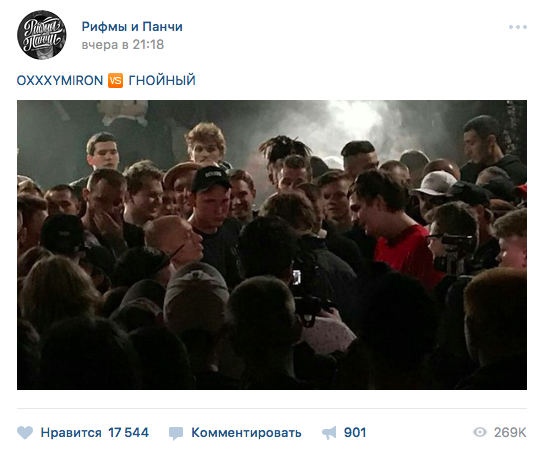Click the eye views icon

click(x=480, y=432)
